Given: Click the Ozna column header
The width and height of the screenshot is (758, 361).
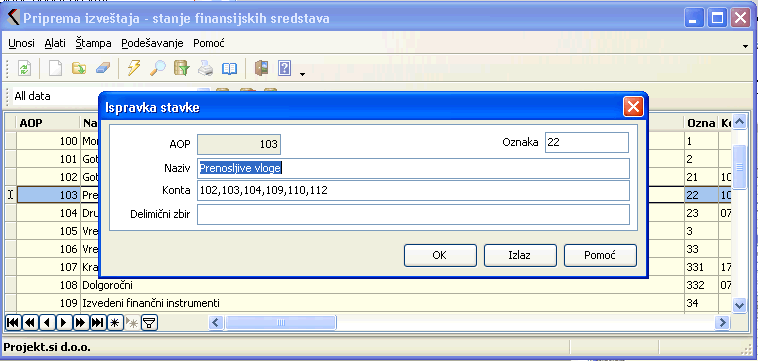Looking at the screenshot, I should pos(700,123).
